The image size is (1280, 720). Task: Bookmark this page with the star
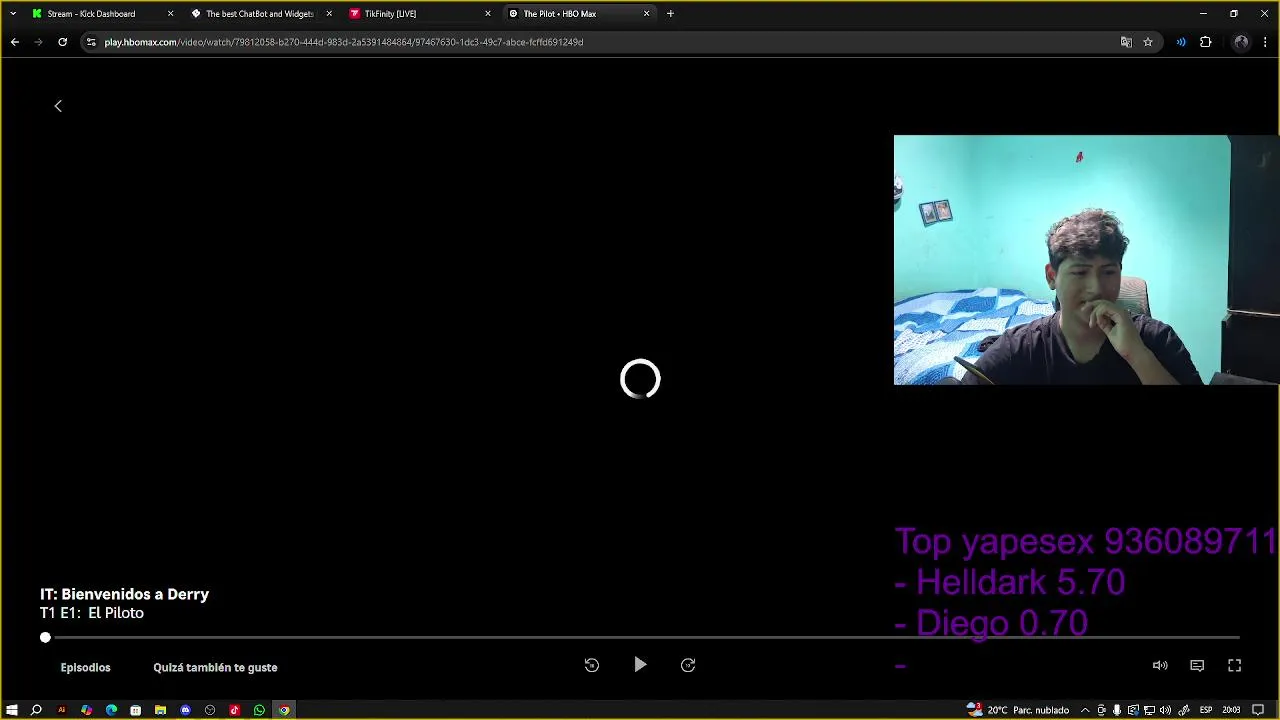coord(1148,42)
